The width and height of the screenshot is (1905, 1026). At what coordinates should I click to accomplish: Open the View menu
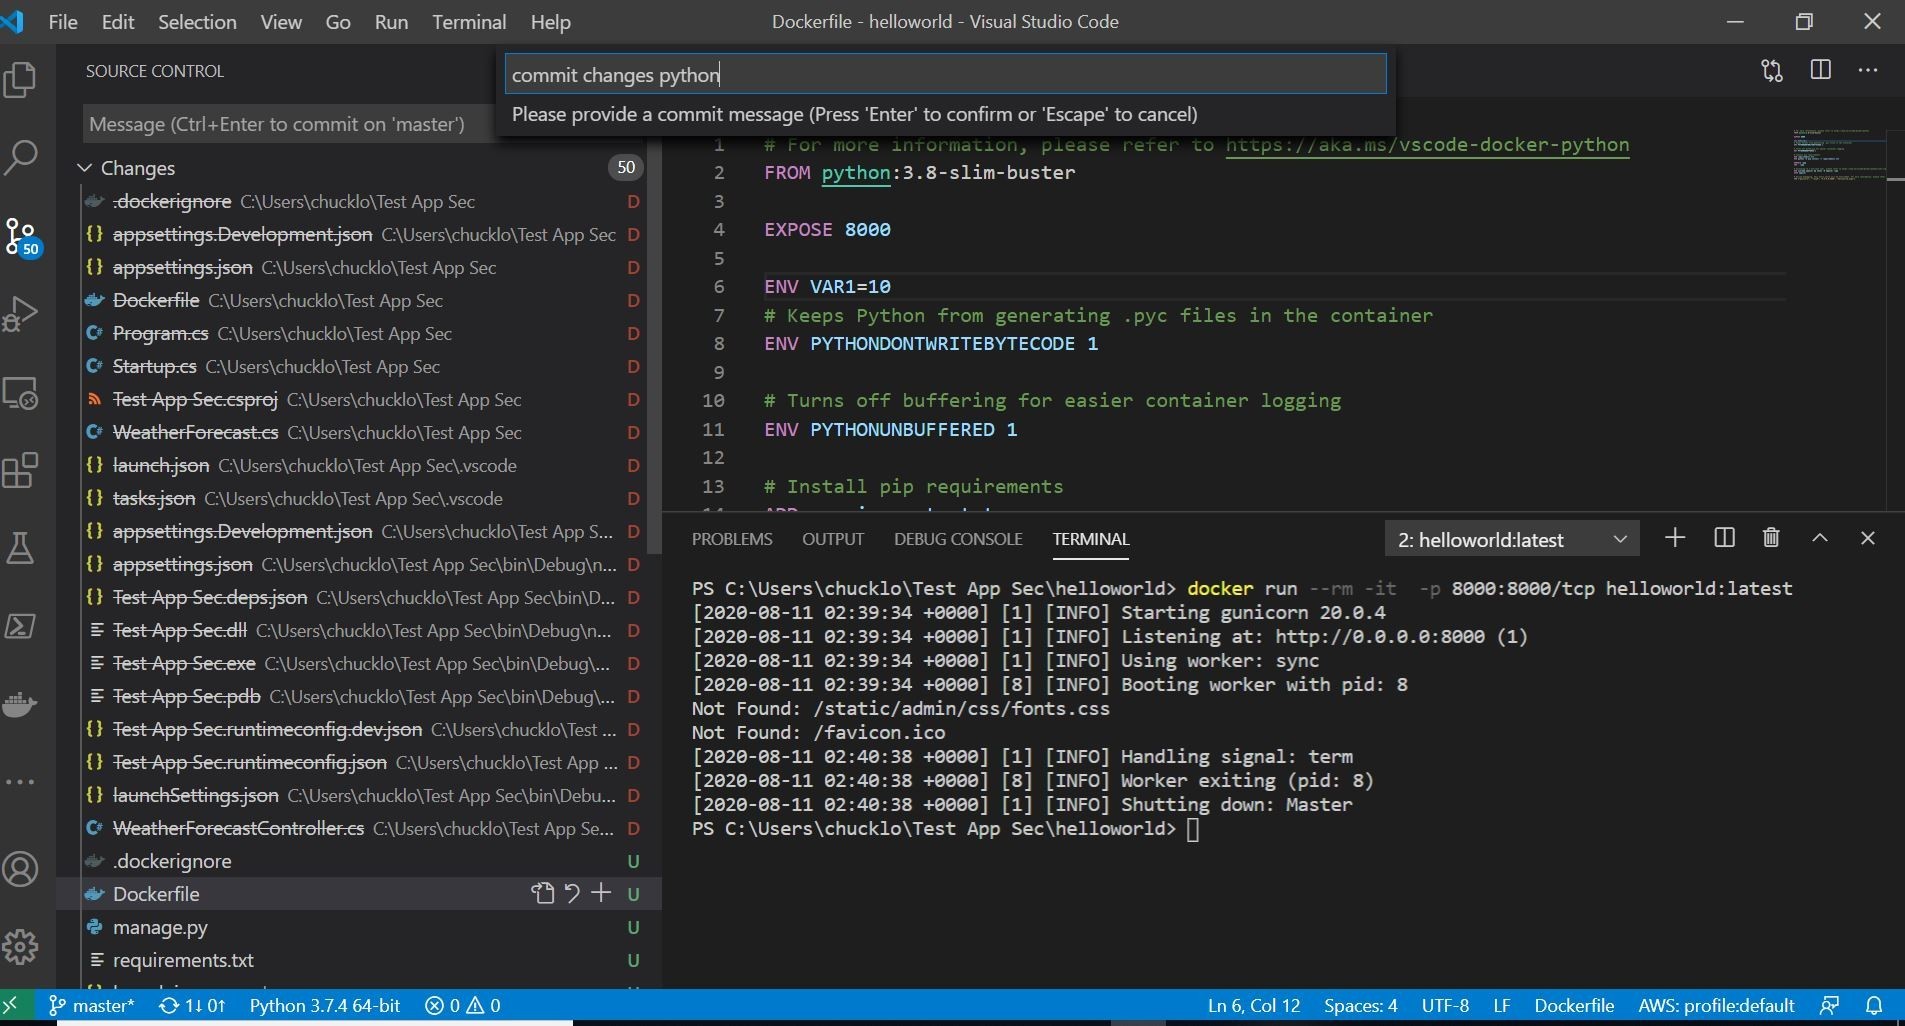(281, 22)
